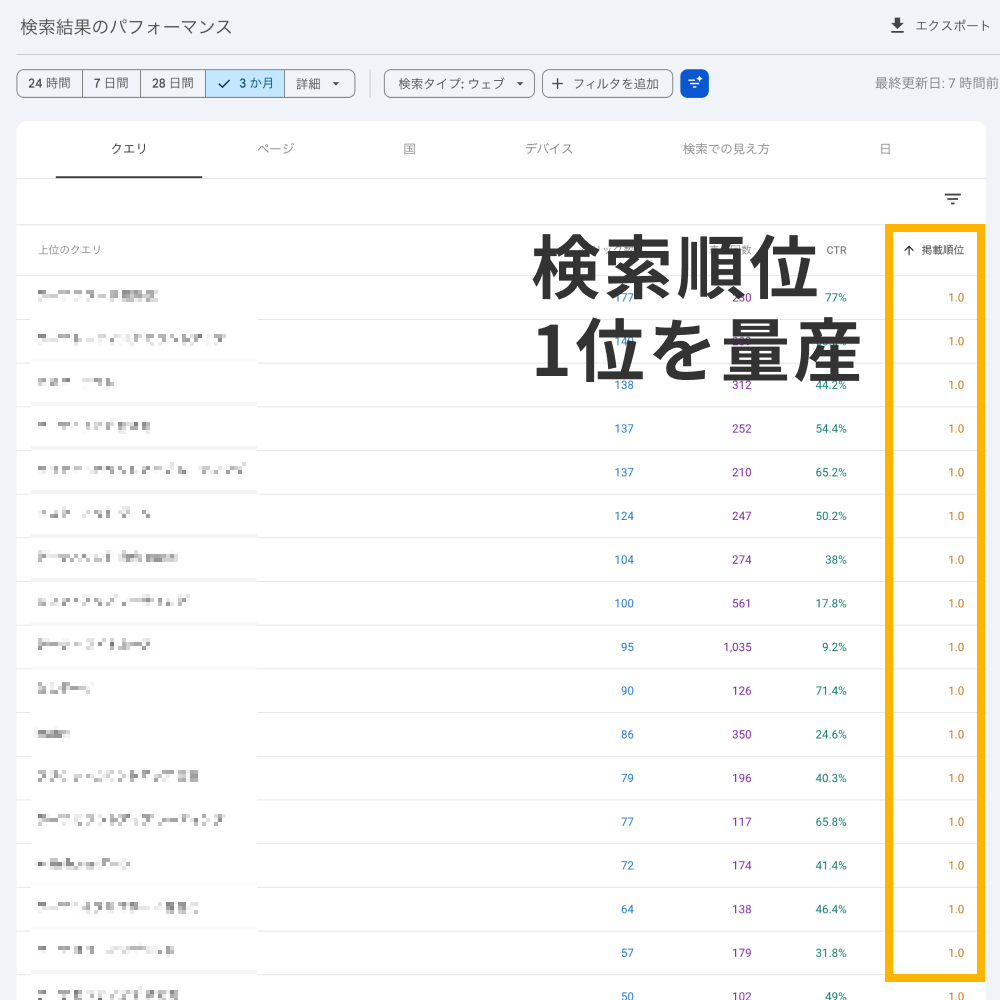Switch to the 国 tab

click(x=409, y=149)
